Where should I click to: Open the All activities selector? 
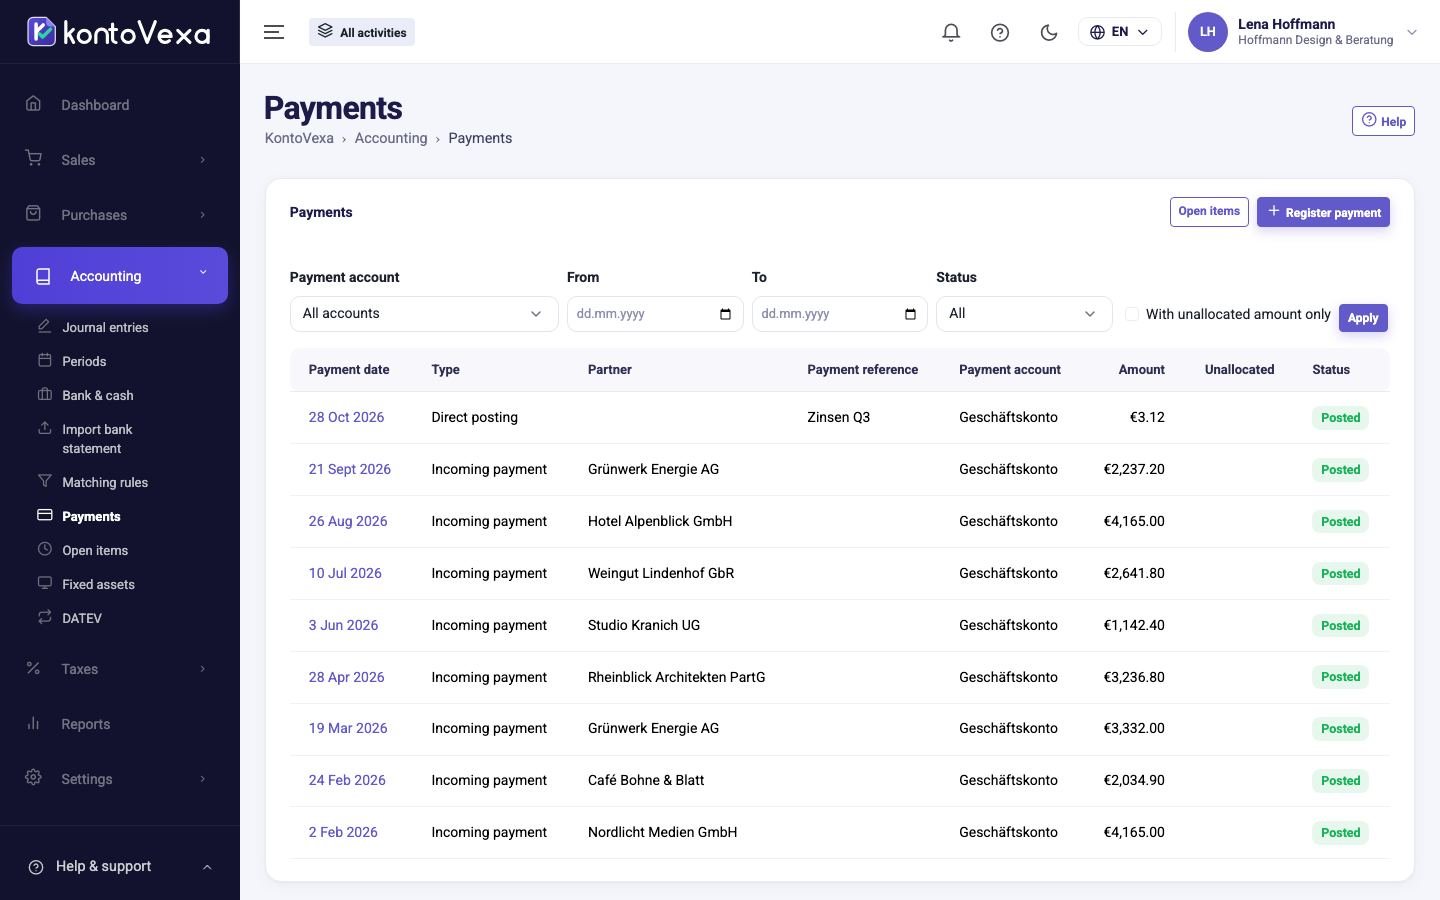tap(362, 32)
